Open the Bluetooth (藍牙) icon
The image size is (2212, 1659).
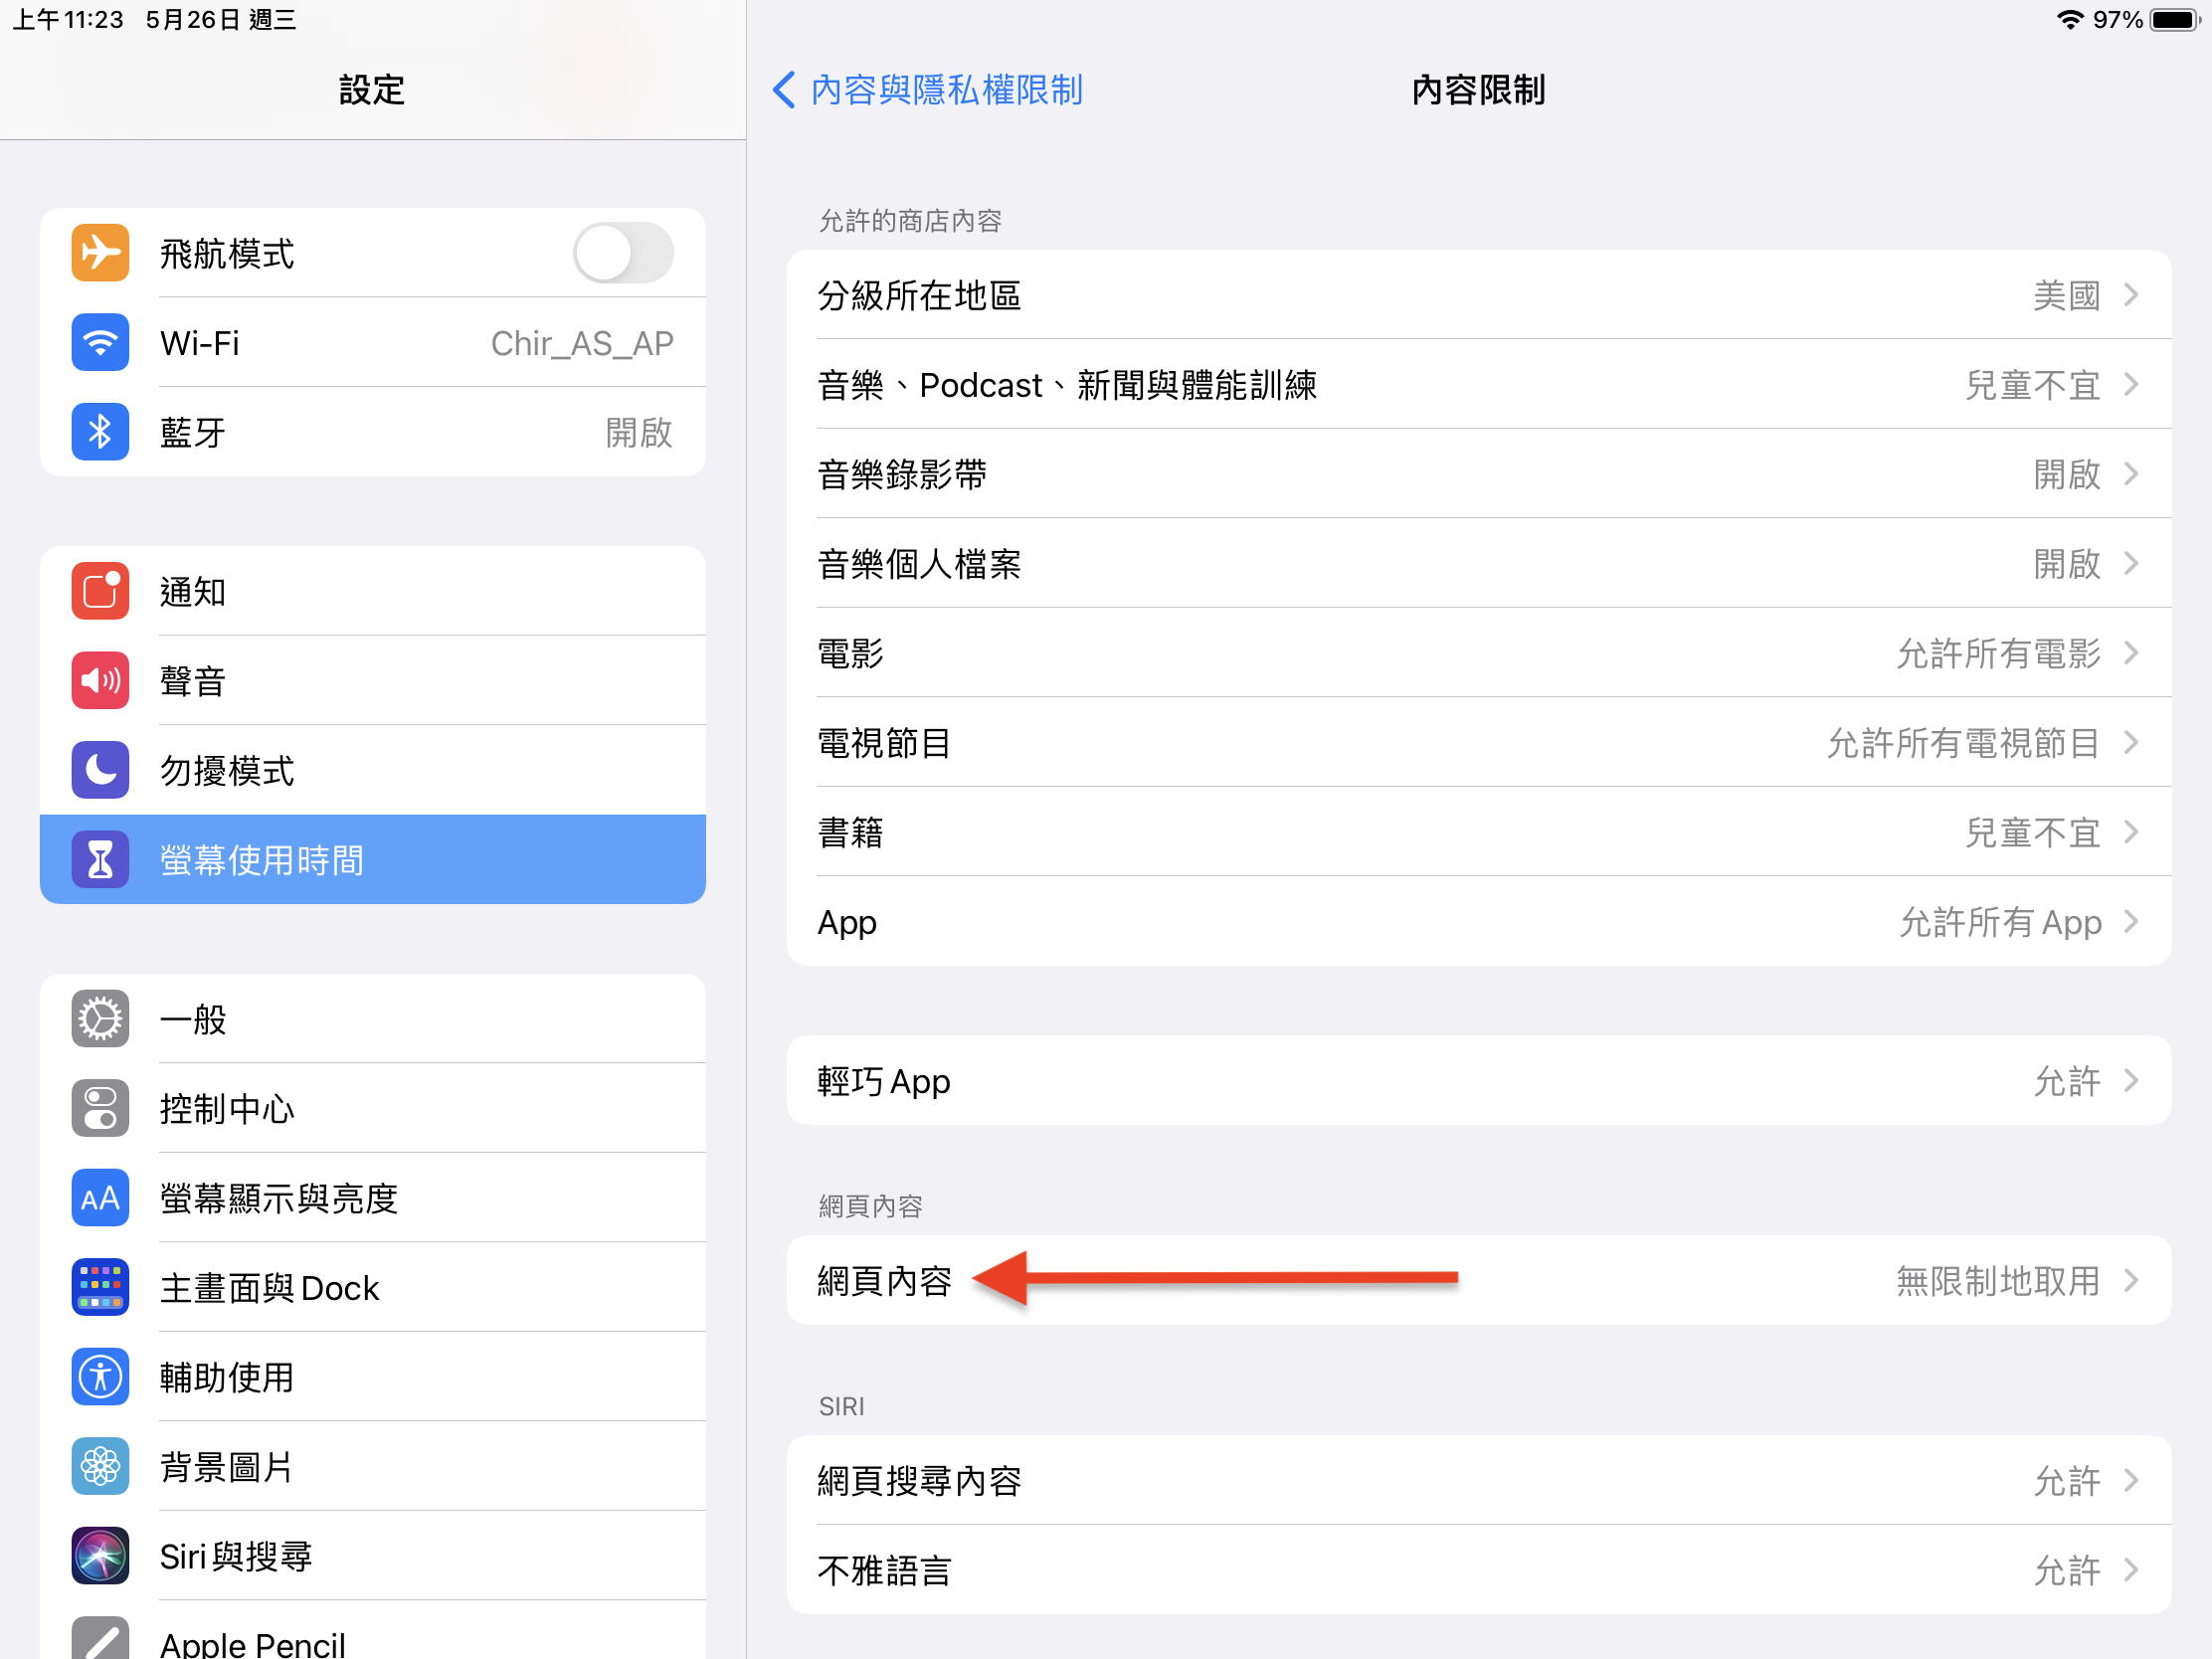100,432
